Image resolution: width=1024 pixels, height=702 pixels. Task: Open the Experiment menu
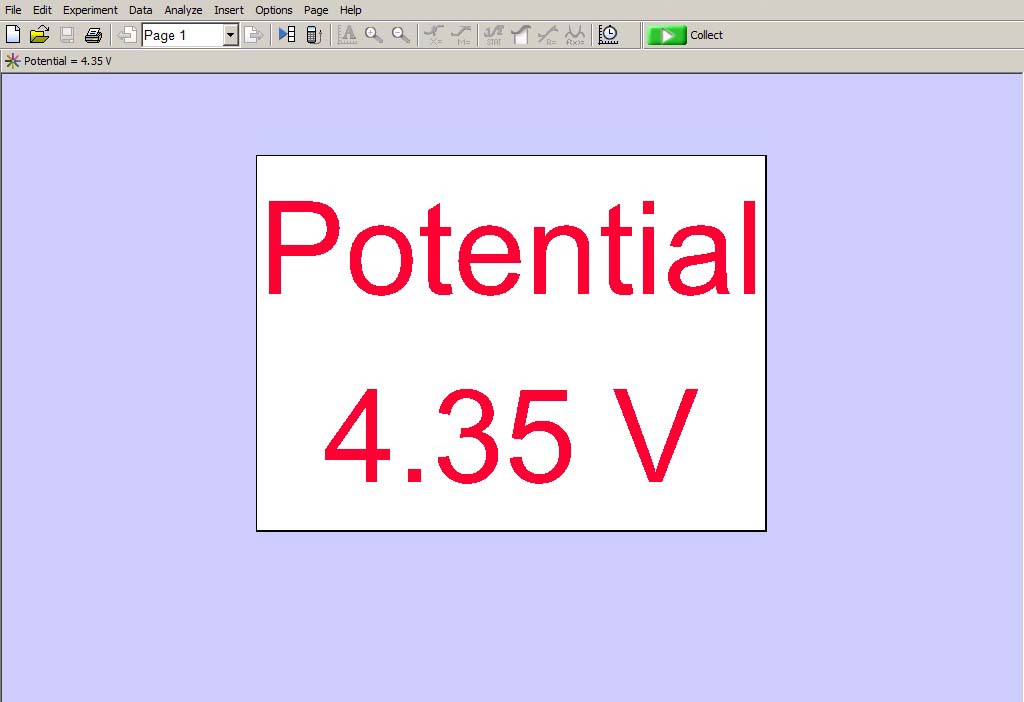click(x=90, y=10)
